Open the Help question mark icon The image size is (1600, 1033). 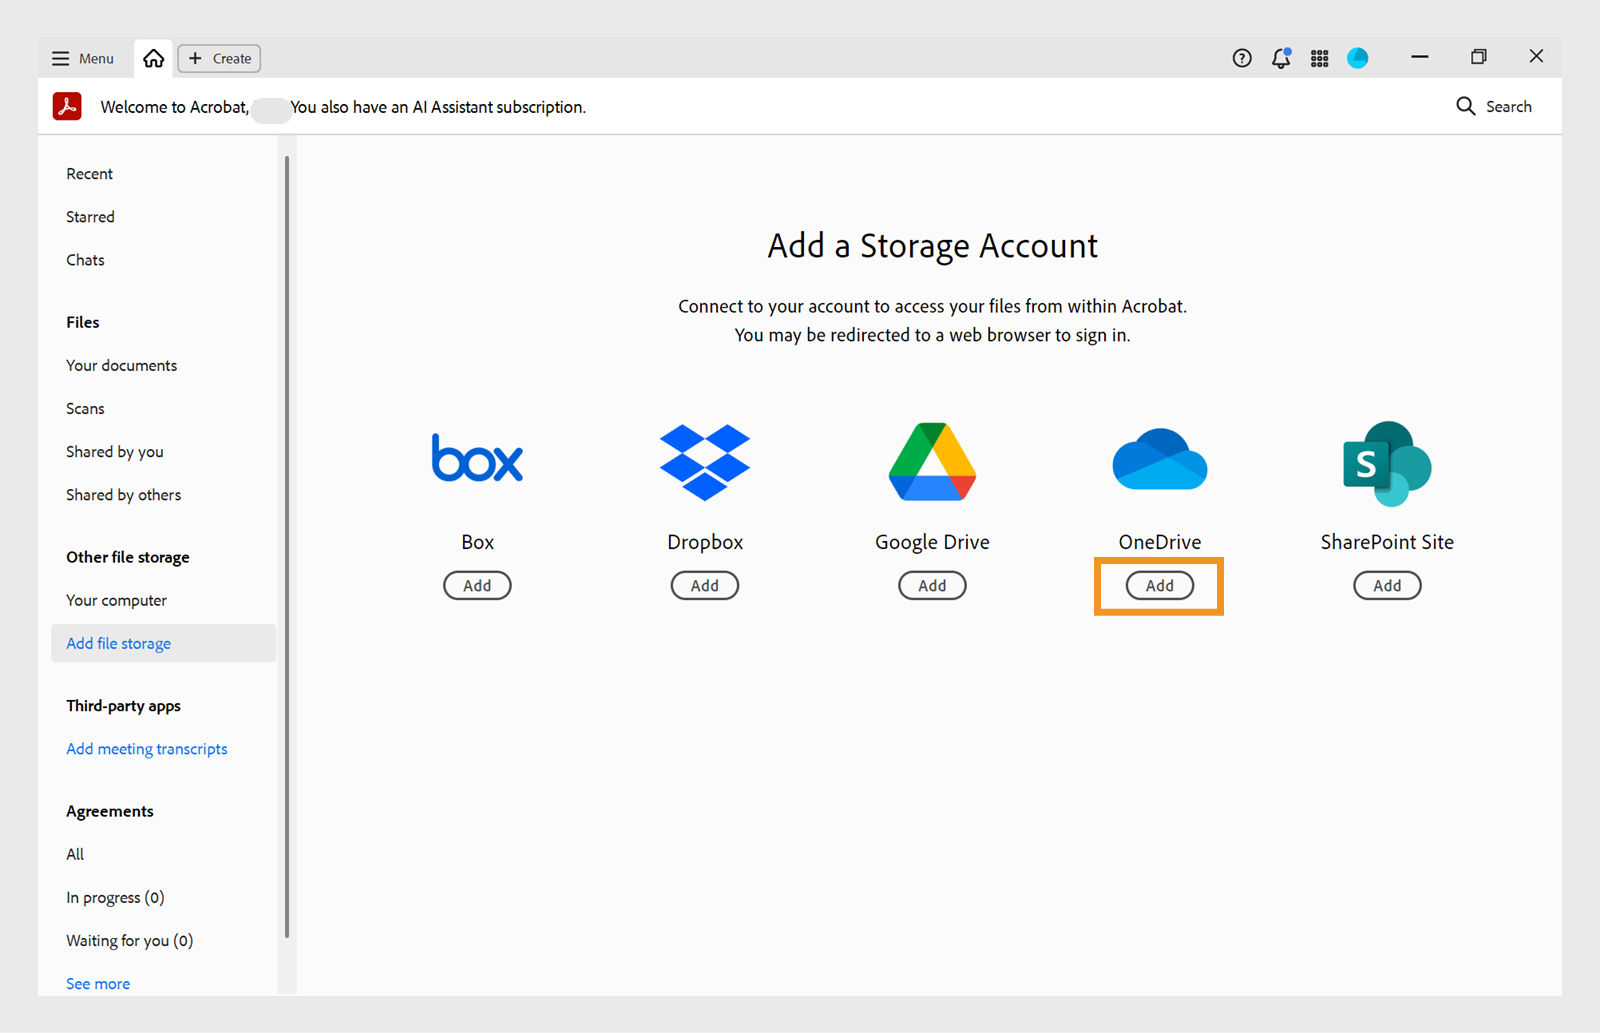click(1241, 58)
